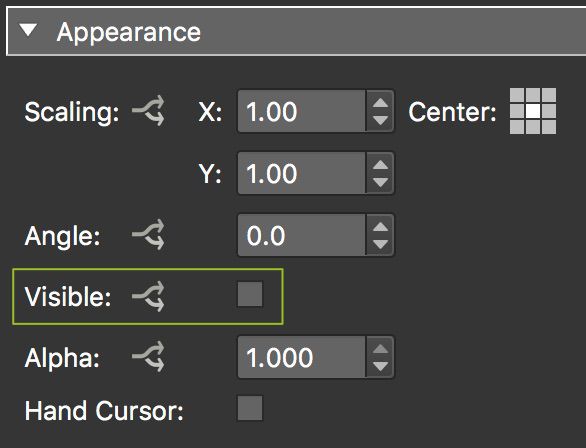This screenshot has width=586, height=448.
Task: Click the Alpha value input field
Action: coord(302,357)
